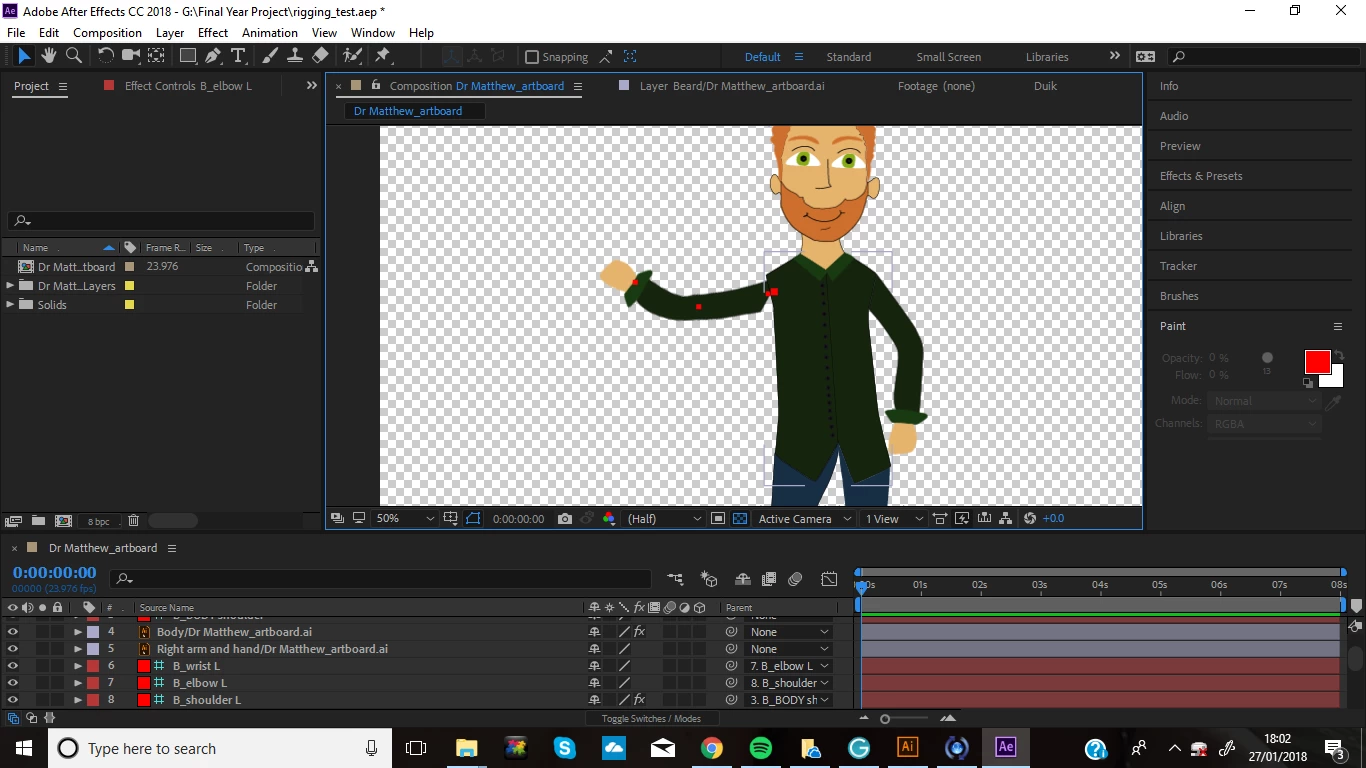Select the Standard workspace
The width and height of the screenshot is (1366, 768).
[849, 57]
